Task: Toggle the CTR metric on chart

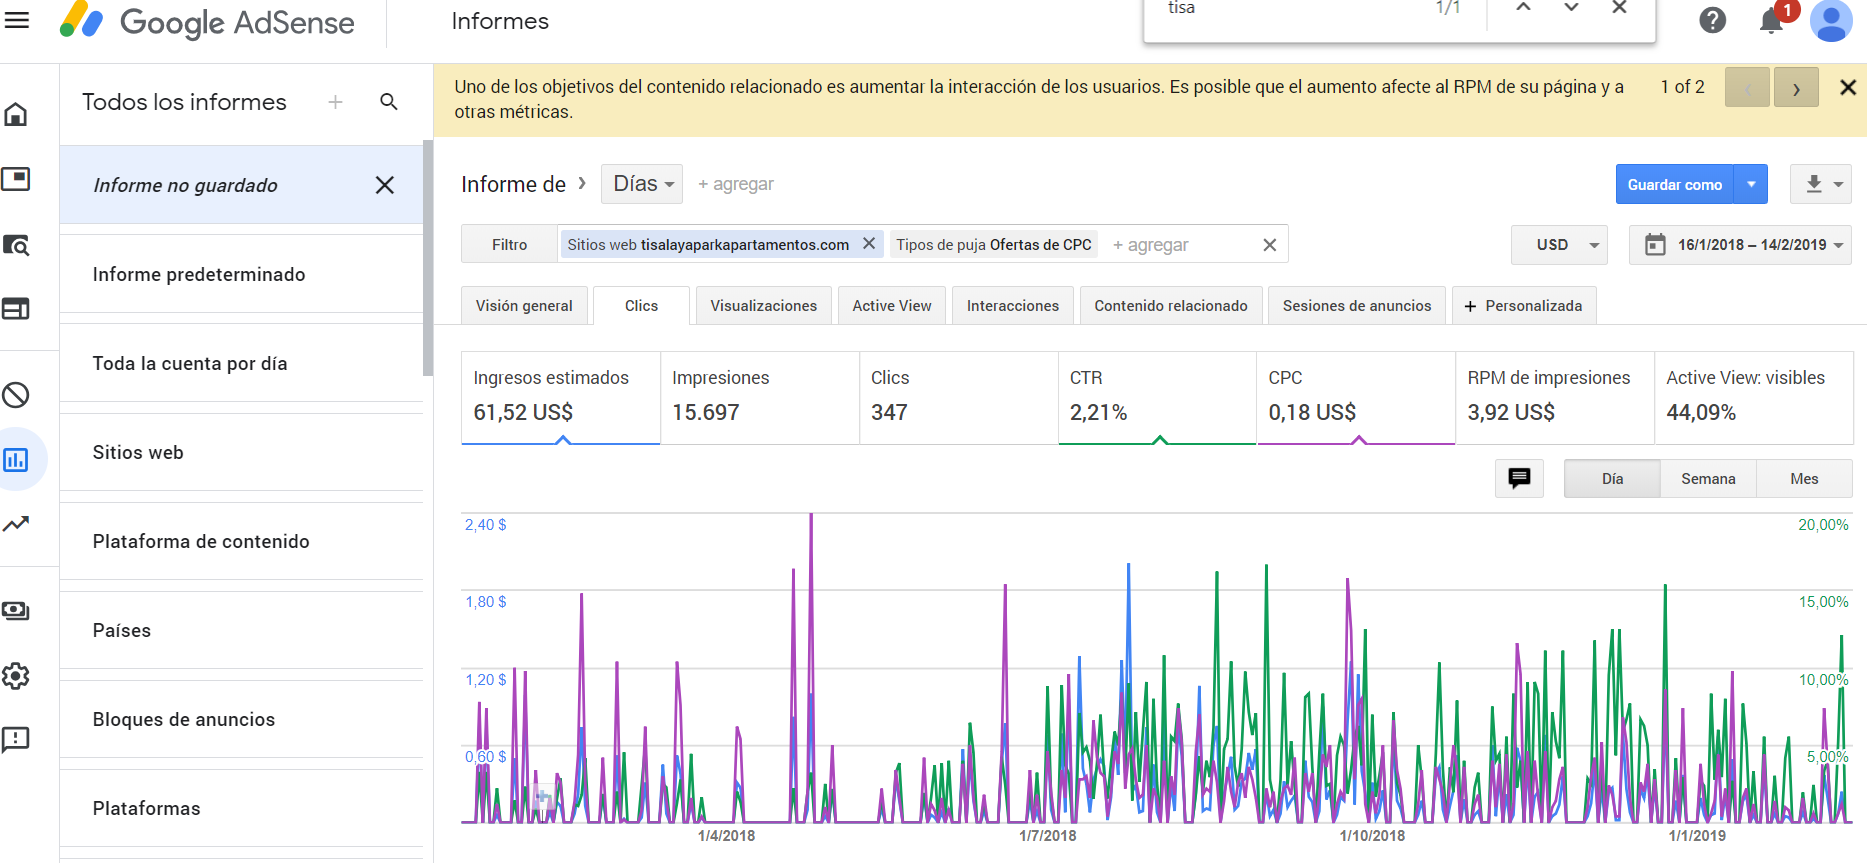Action: coord(1157,397)
